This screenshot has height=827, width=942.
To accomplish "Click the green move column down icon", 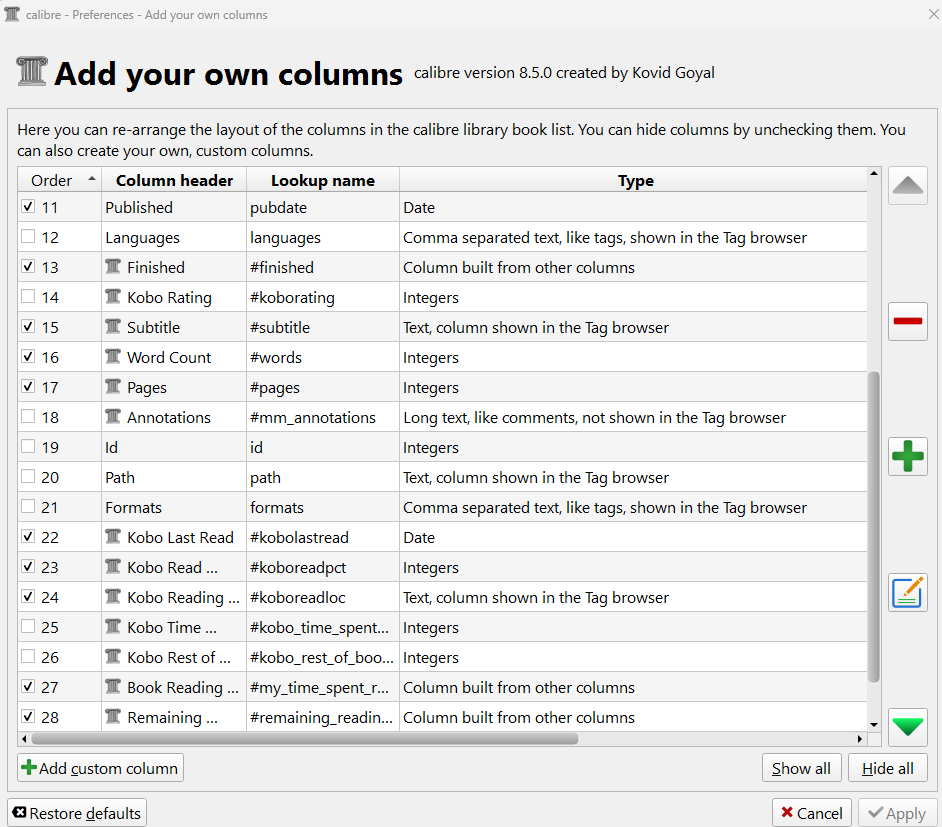I will [907, 727].
